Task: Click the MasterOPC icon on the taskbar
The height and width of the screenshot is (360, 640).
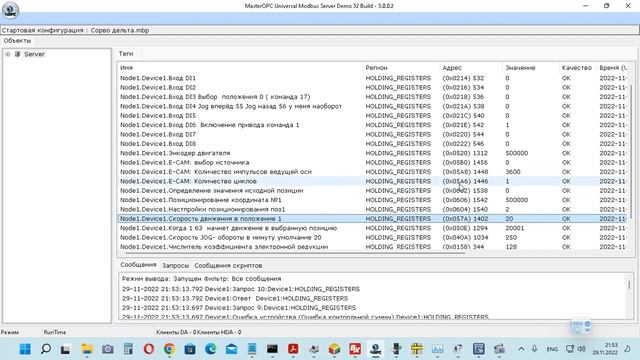Action: click(x=376, y=349)
